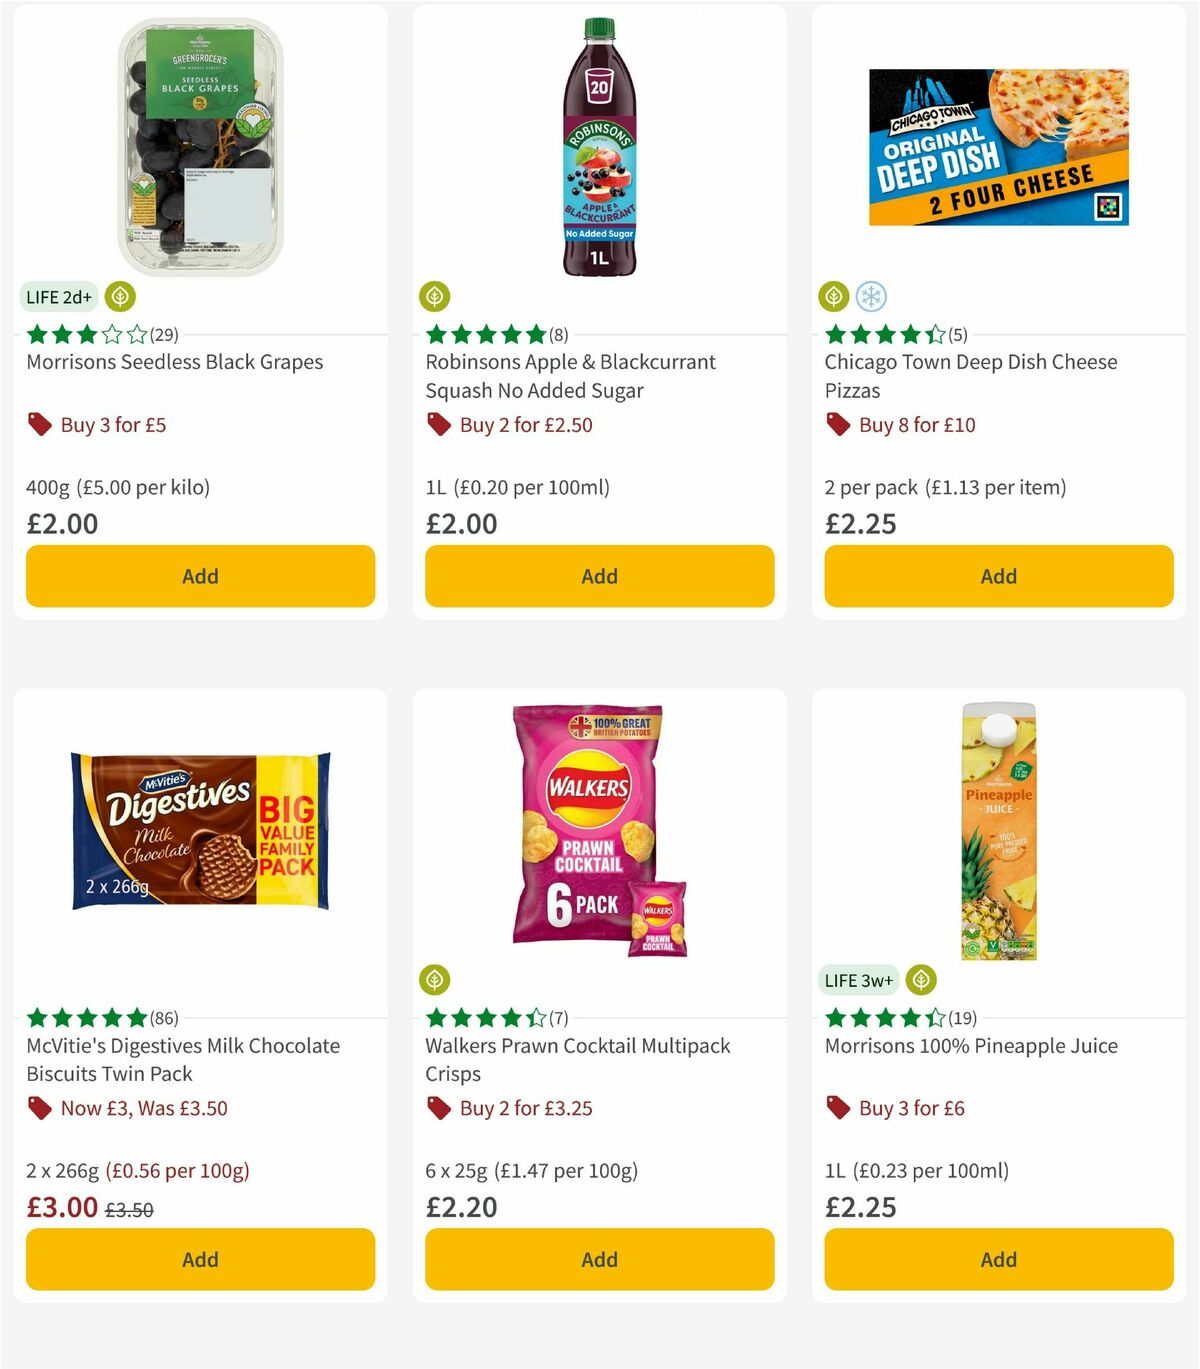Click the organic leaf icon on Chicago Town pizzas
This screenshot has width=1200, height=1369.
click(833, 296)
